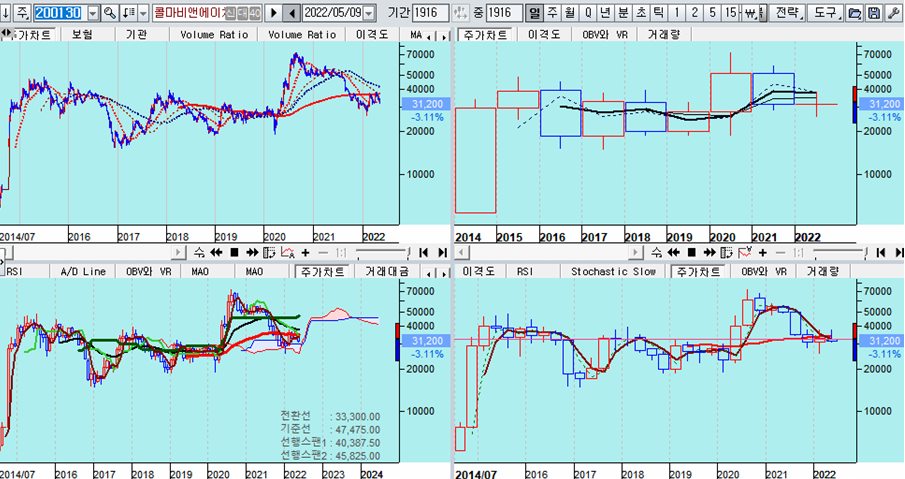Click the play forward arrow next to stock name

(273, 13)
